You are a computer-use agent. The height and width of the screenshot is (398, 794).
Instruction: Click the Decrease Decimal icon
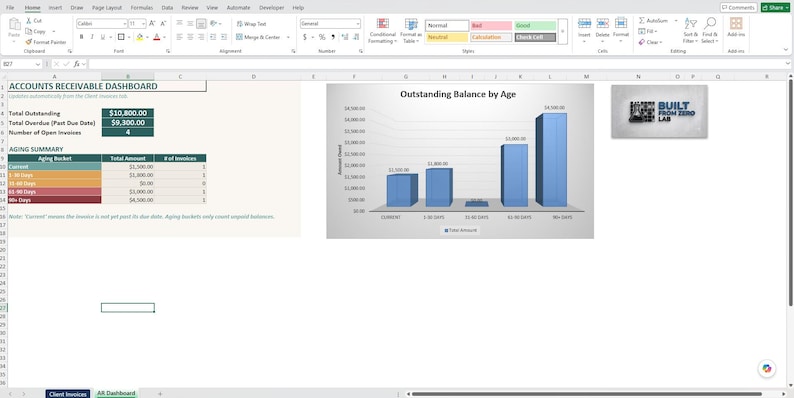pyautogui.click(x=356, y=37)
